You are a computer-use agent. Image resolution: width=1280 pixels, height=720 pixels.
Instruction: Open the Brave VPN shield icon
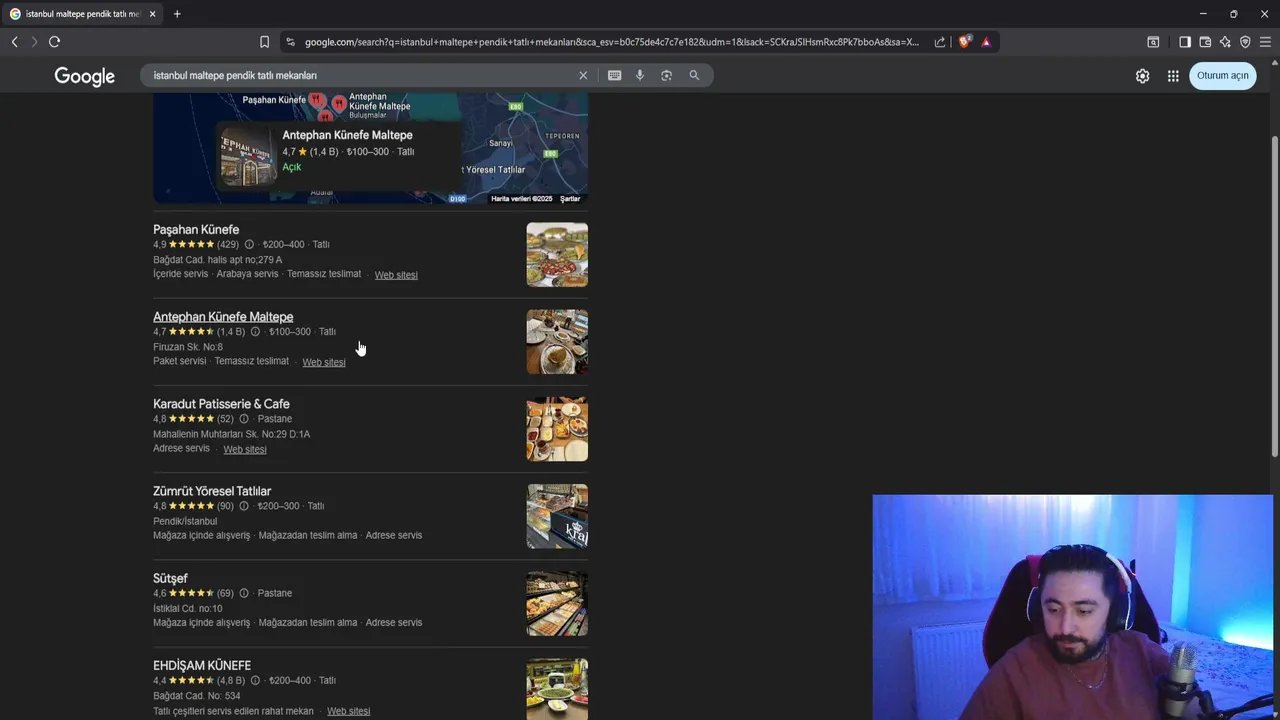pyautogui.click(x=1245, y=42)
